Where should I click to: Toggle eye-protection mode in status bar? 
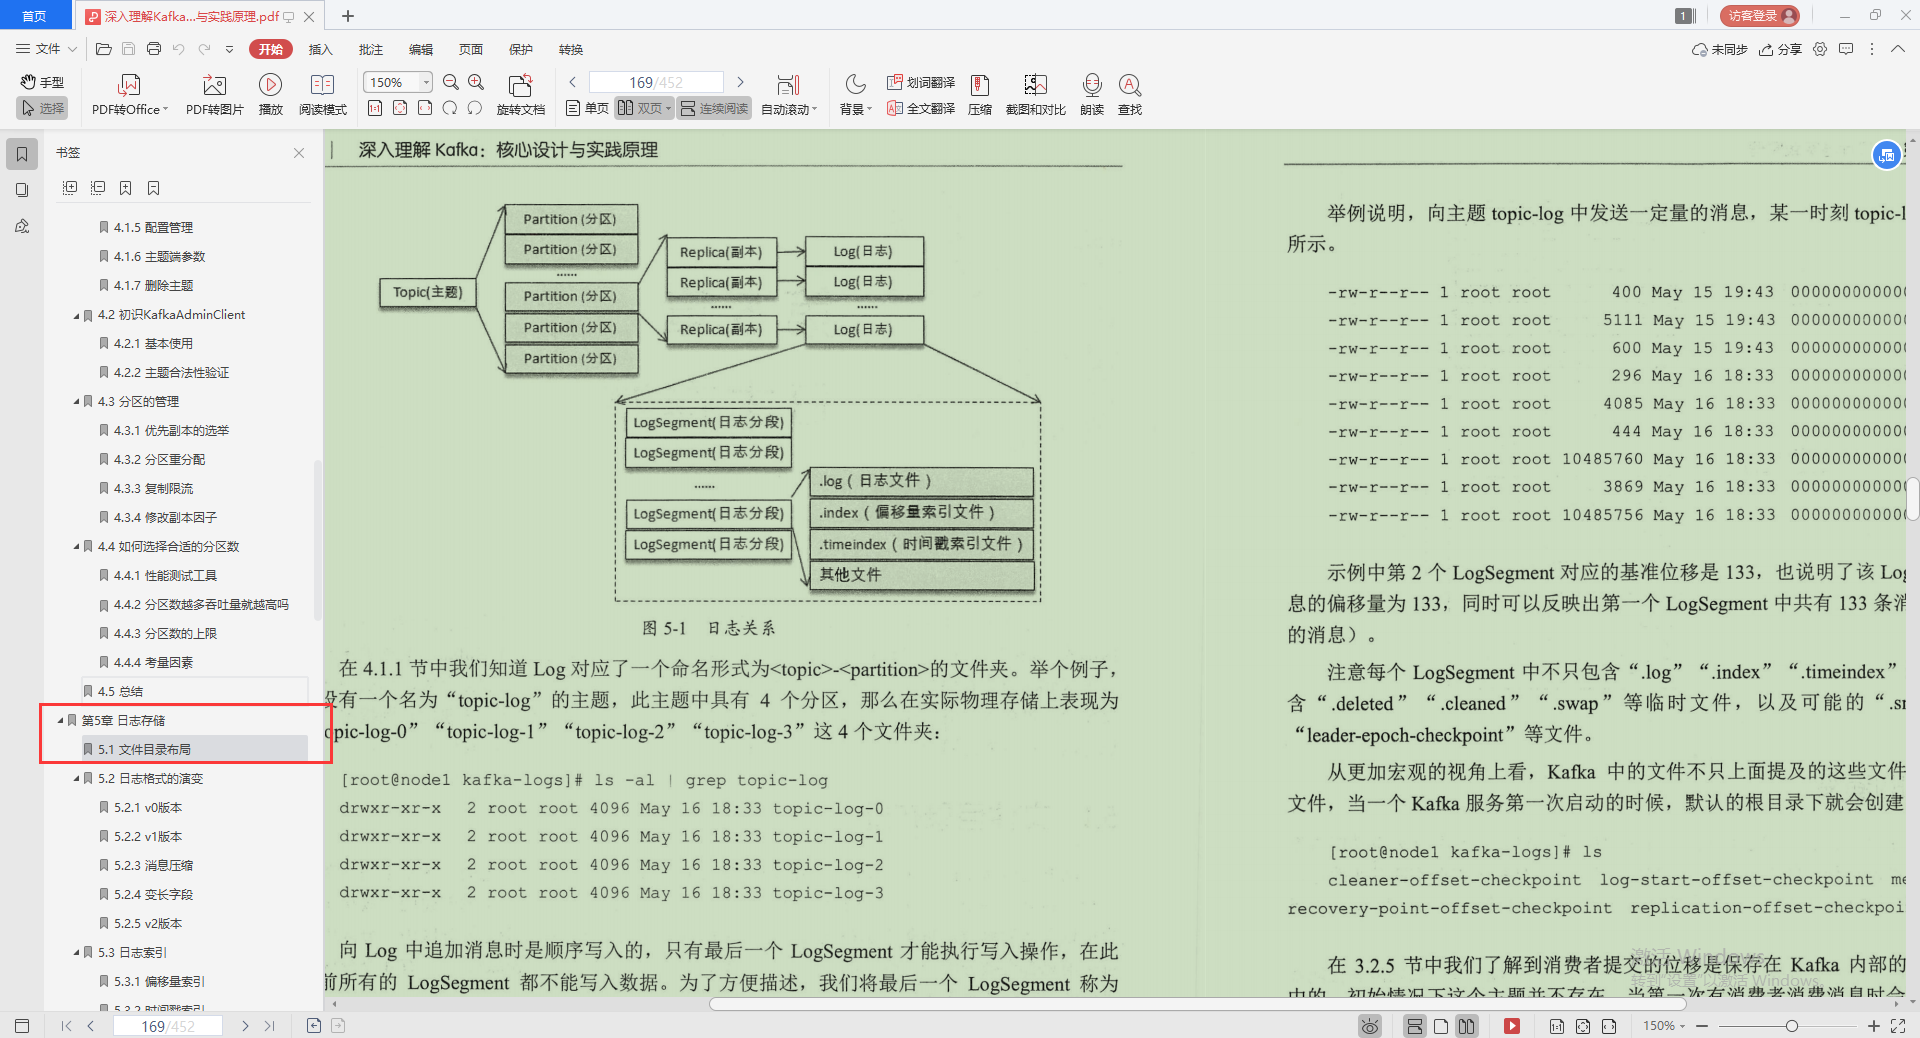point(1369,1026)
